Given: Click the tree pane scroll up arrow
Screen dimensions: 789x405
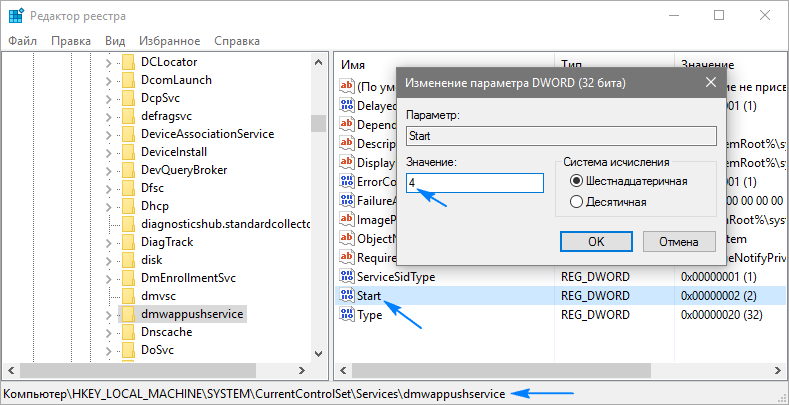Looking at the screenshot, I should [x=318, y=62].
